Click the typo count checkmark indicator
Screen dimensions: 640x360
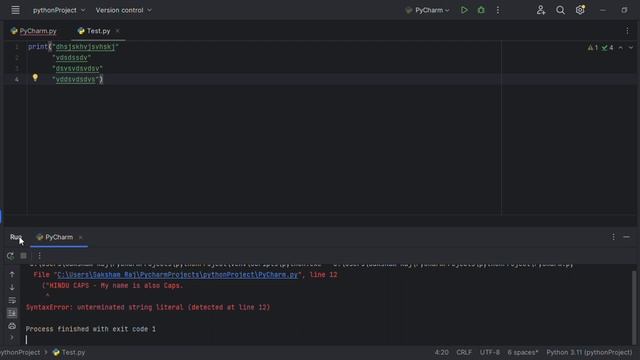point(607,48)
